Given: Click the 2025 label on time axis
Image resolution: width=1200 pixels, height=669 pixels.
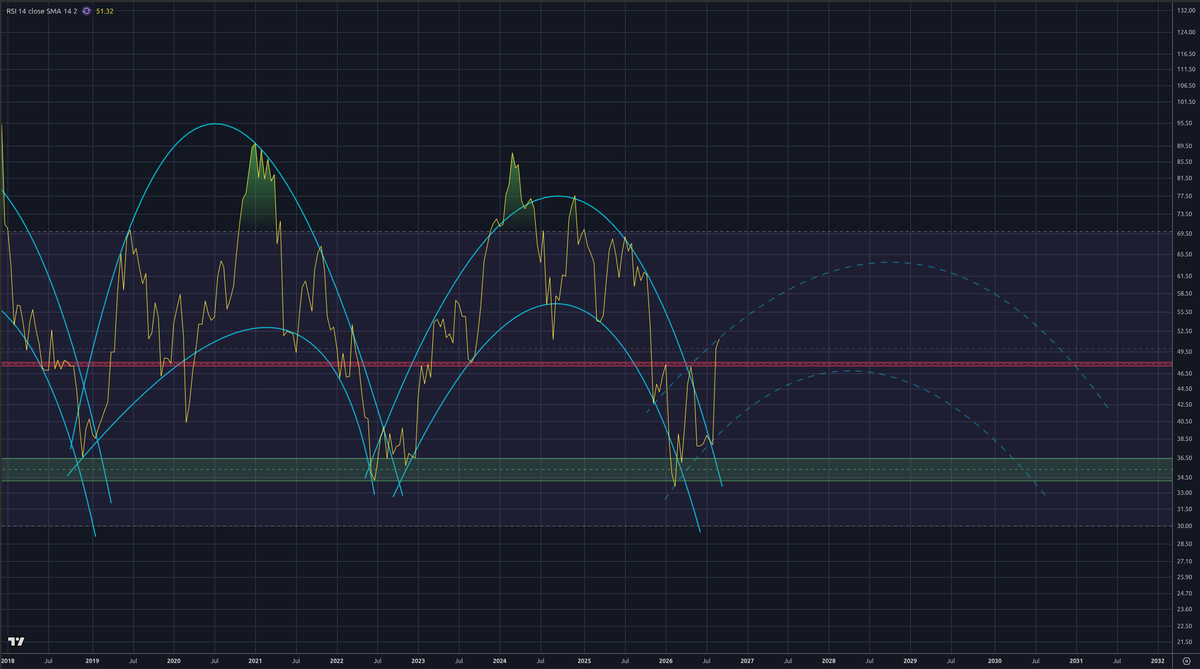Looking at the screenshot, I should (583, 661).
